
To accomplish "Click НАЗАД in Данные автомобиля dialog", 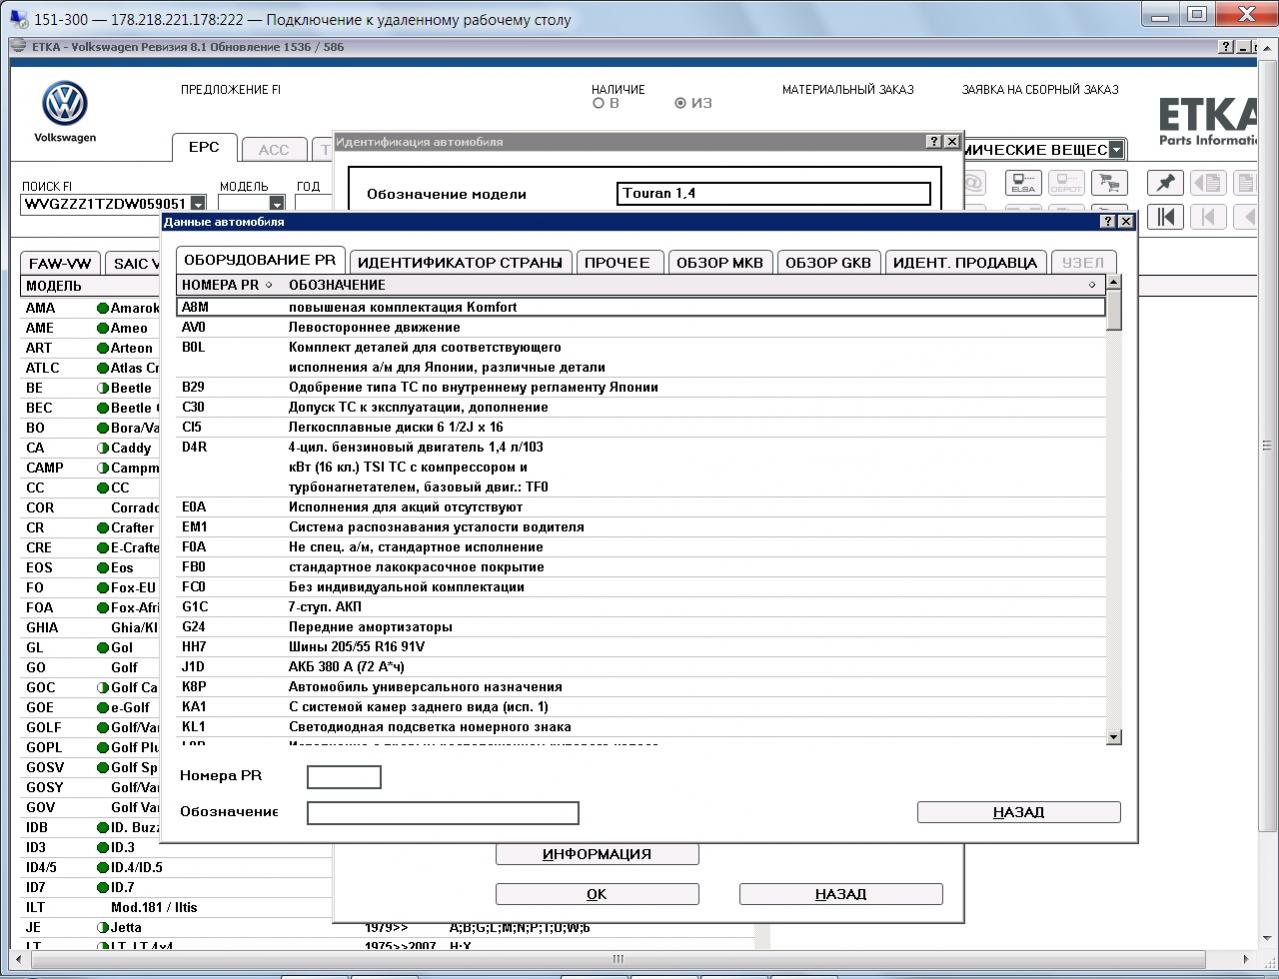I will tap(1018, 812).
